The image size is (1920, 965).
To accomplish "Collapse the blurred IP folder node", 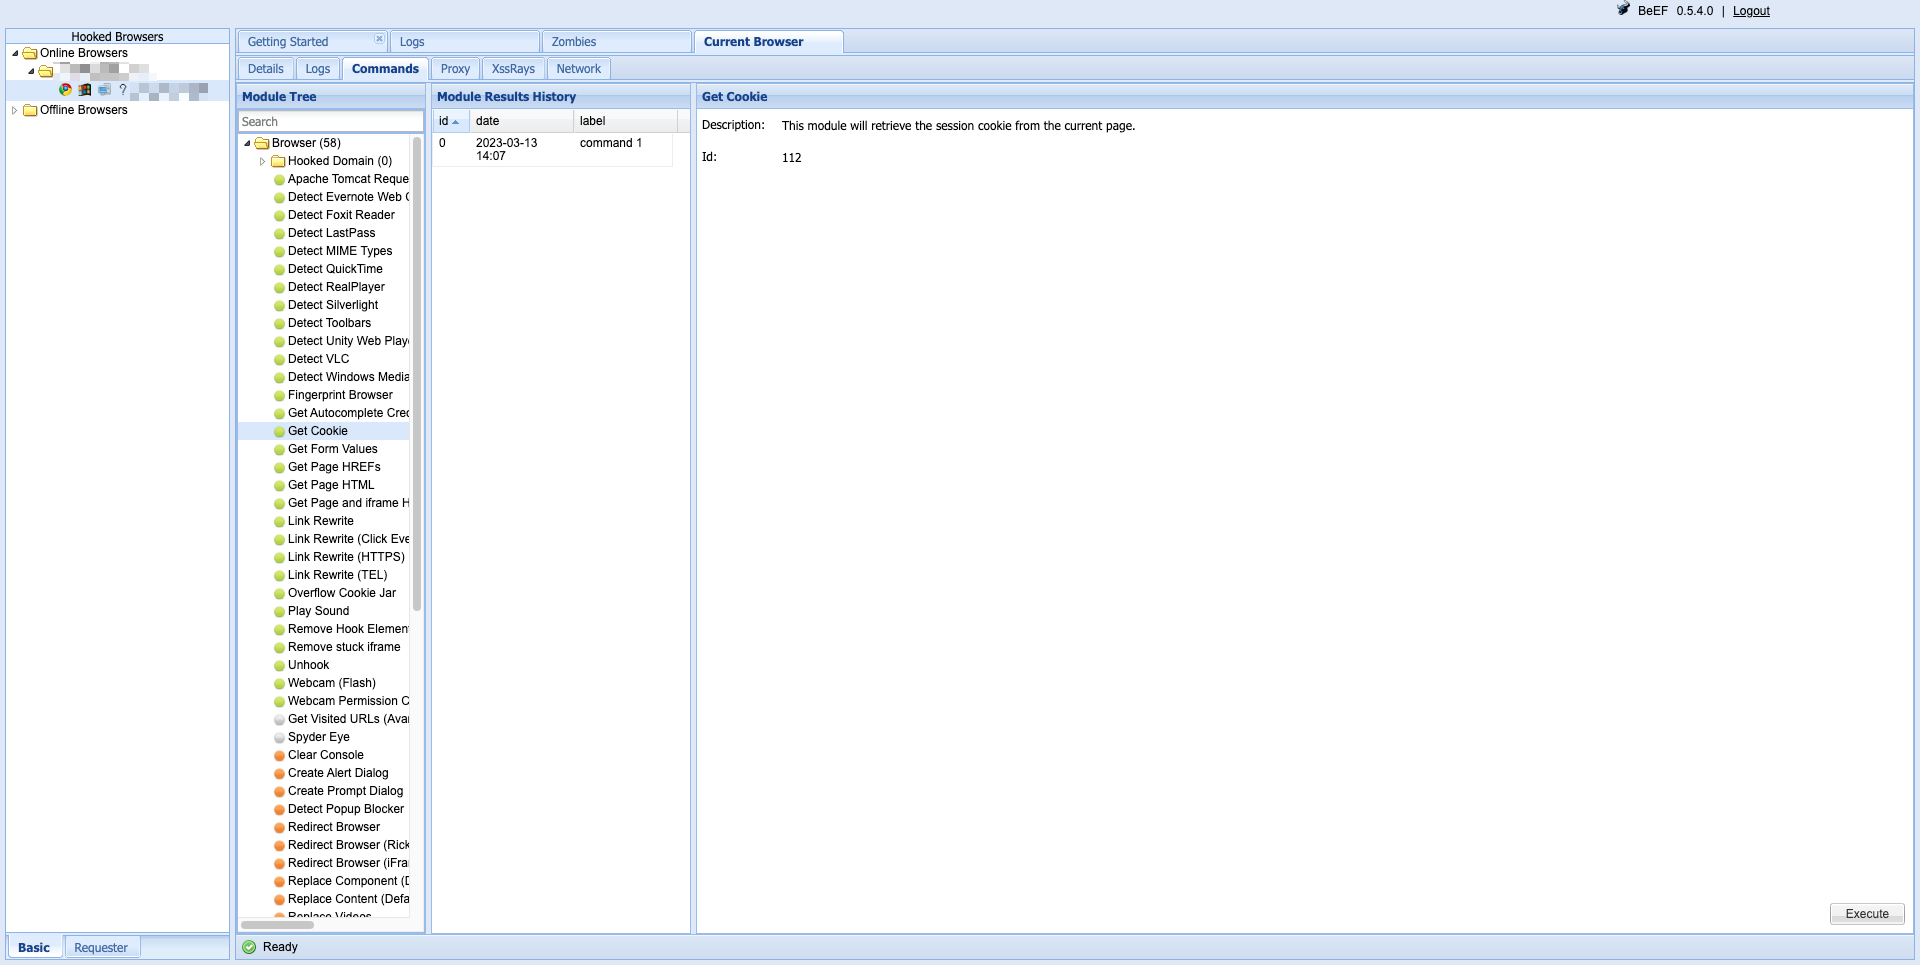I will pyautogui.click(x=31, y=71).
